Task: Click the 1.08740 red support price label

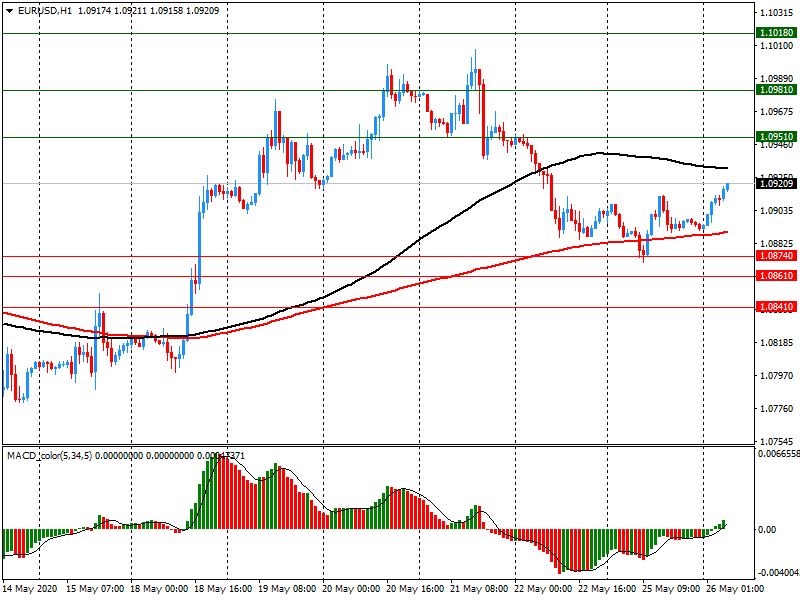Action: [776, 256]
